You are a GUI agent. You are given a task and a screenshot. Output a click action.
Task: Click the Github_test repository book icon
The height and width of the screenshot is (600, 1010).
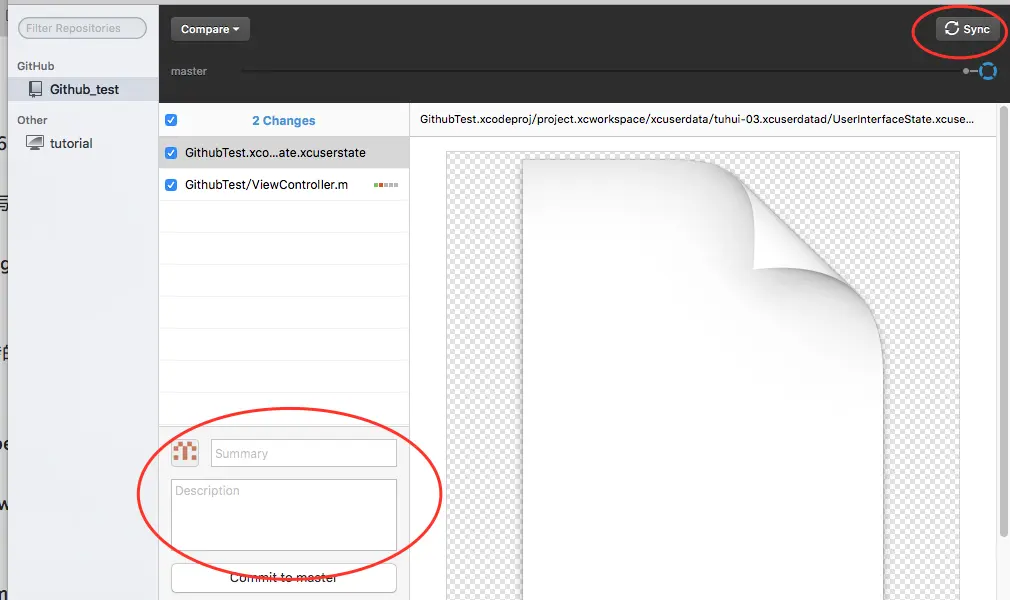pyautogui.click(x=35, y=90)
